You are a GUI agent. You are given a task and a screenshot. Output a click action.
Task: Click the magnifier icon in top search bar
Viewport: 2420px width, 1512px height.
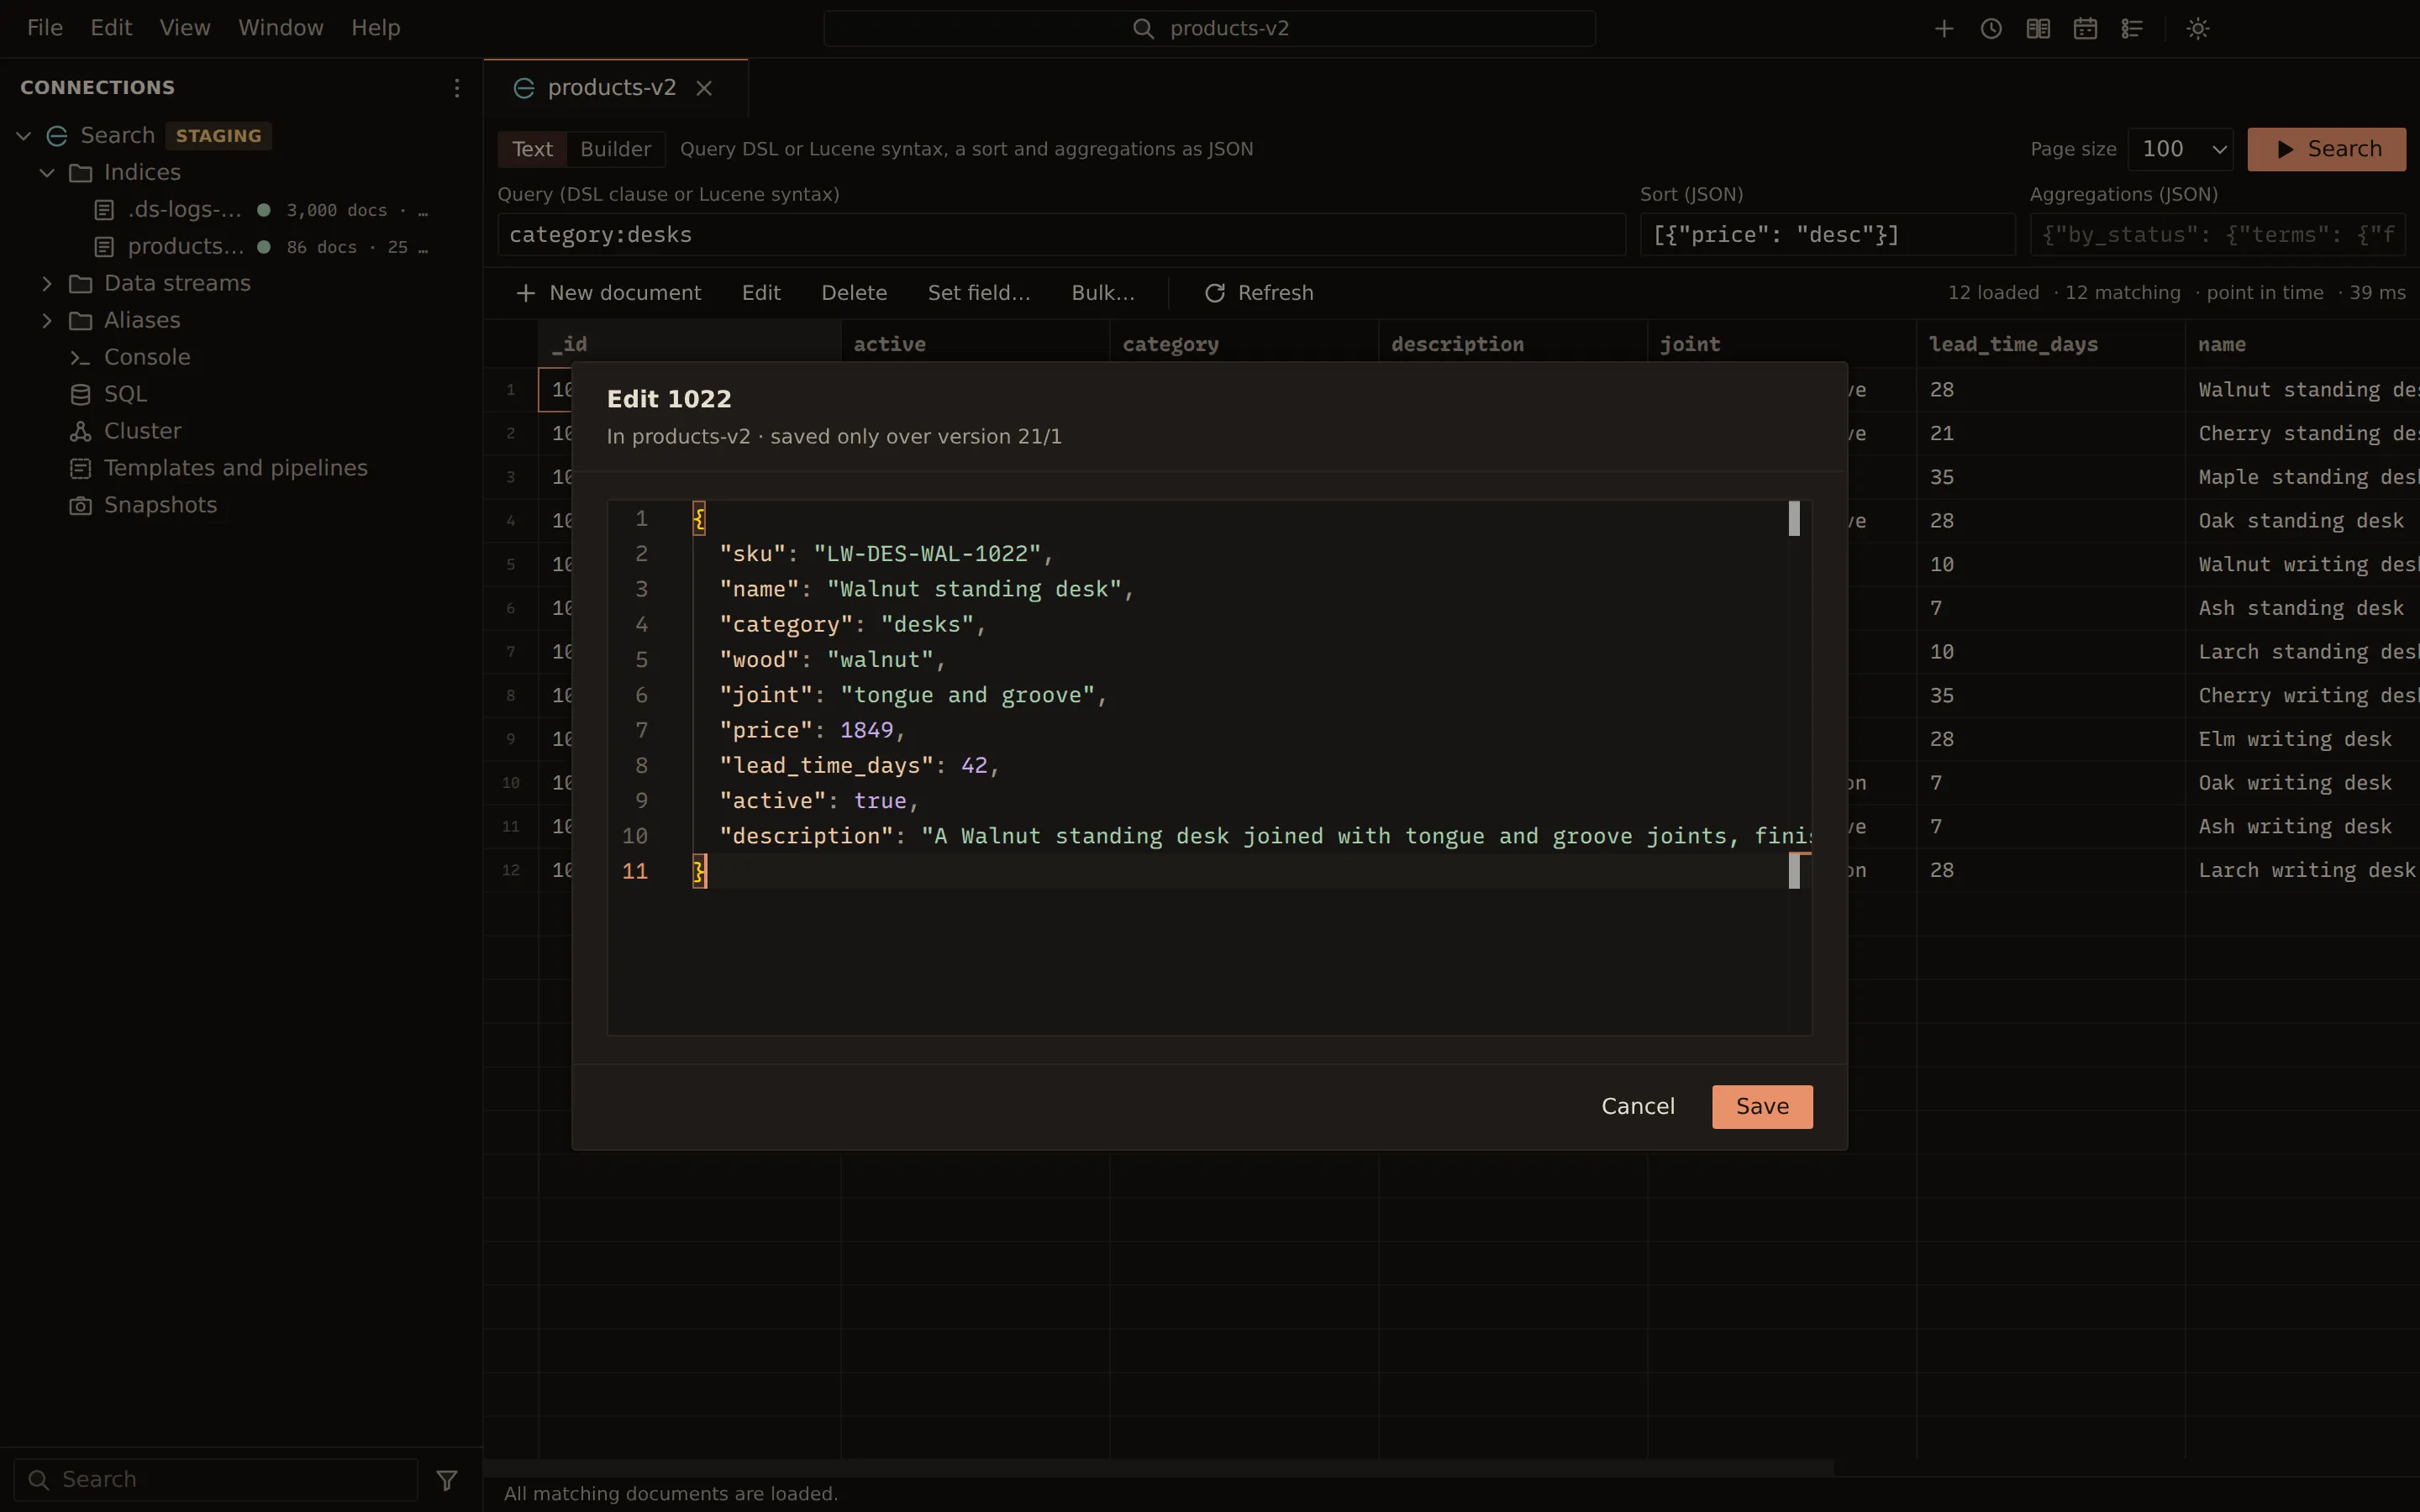point(1143,29)
